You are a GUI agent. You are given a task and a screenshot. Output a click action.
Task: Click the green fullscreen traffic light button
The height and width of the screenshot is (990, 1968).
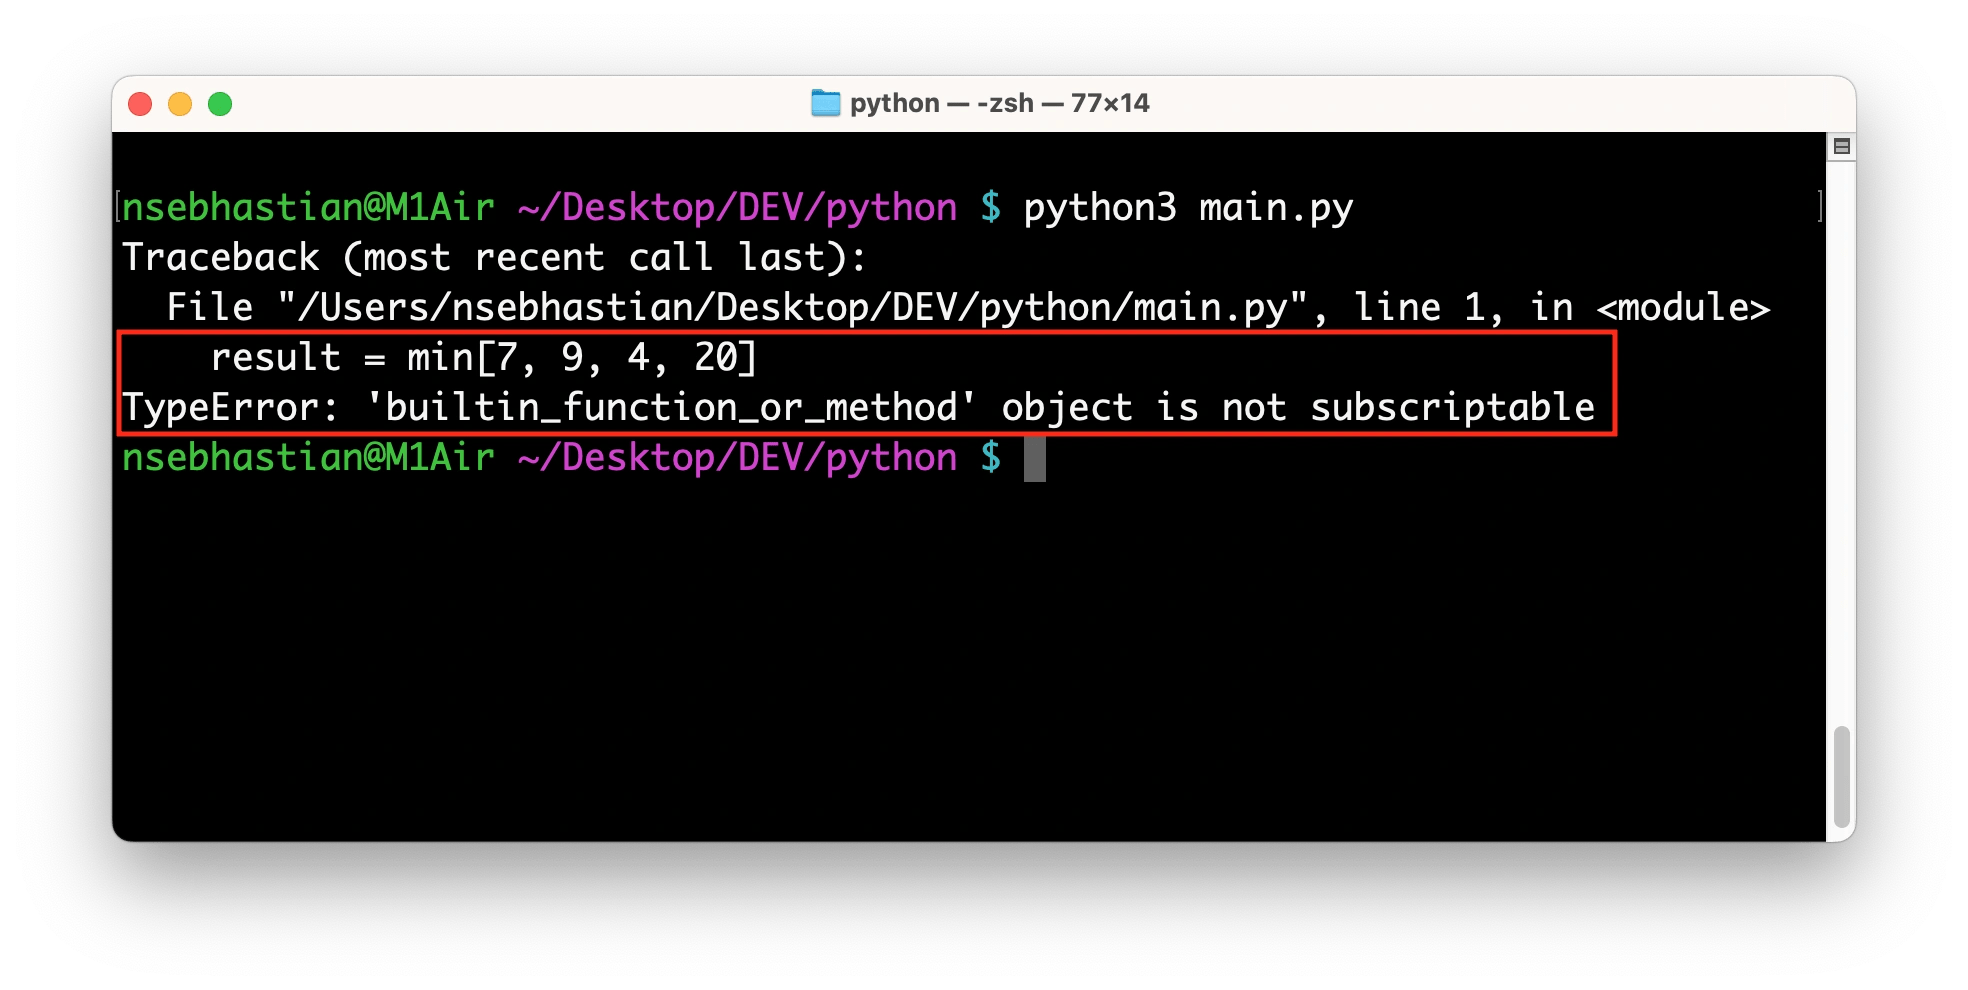pyautogui.click(x=220, y=102)
